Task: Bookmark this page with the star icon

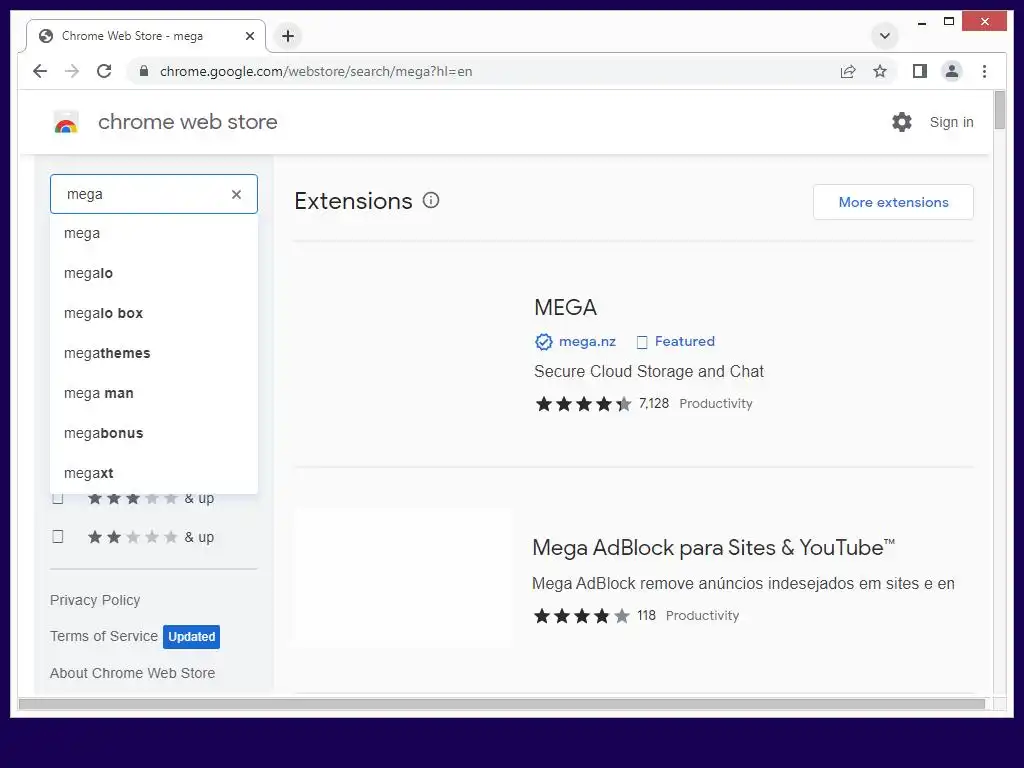Action: [x=880, y=71]
